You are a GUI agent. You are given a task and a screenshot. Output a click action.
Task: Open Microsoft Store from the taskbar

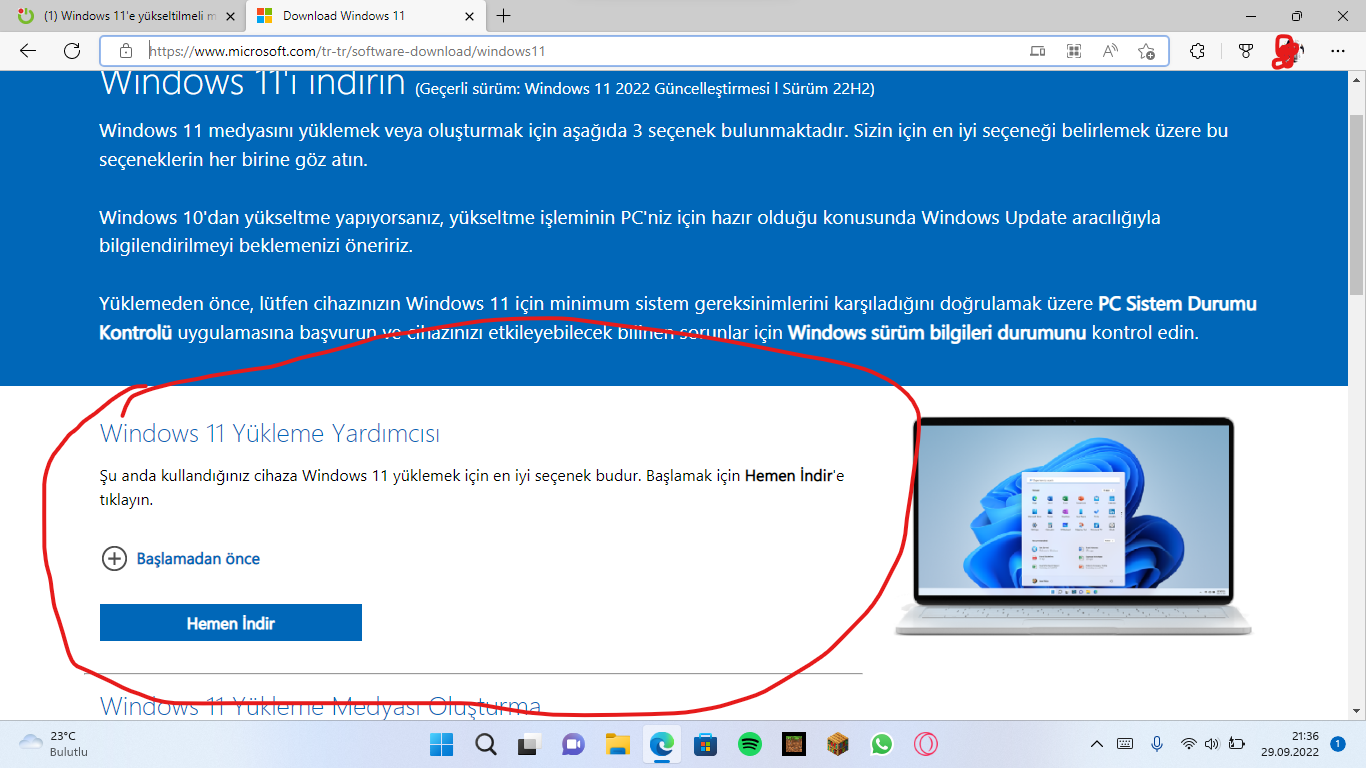[705, 744]
